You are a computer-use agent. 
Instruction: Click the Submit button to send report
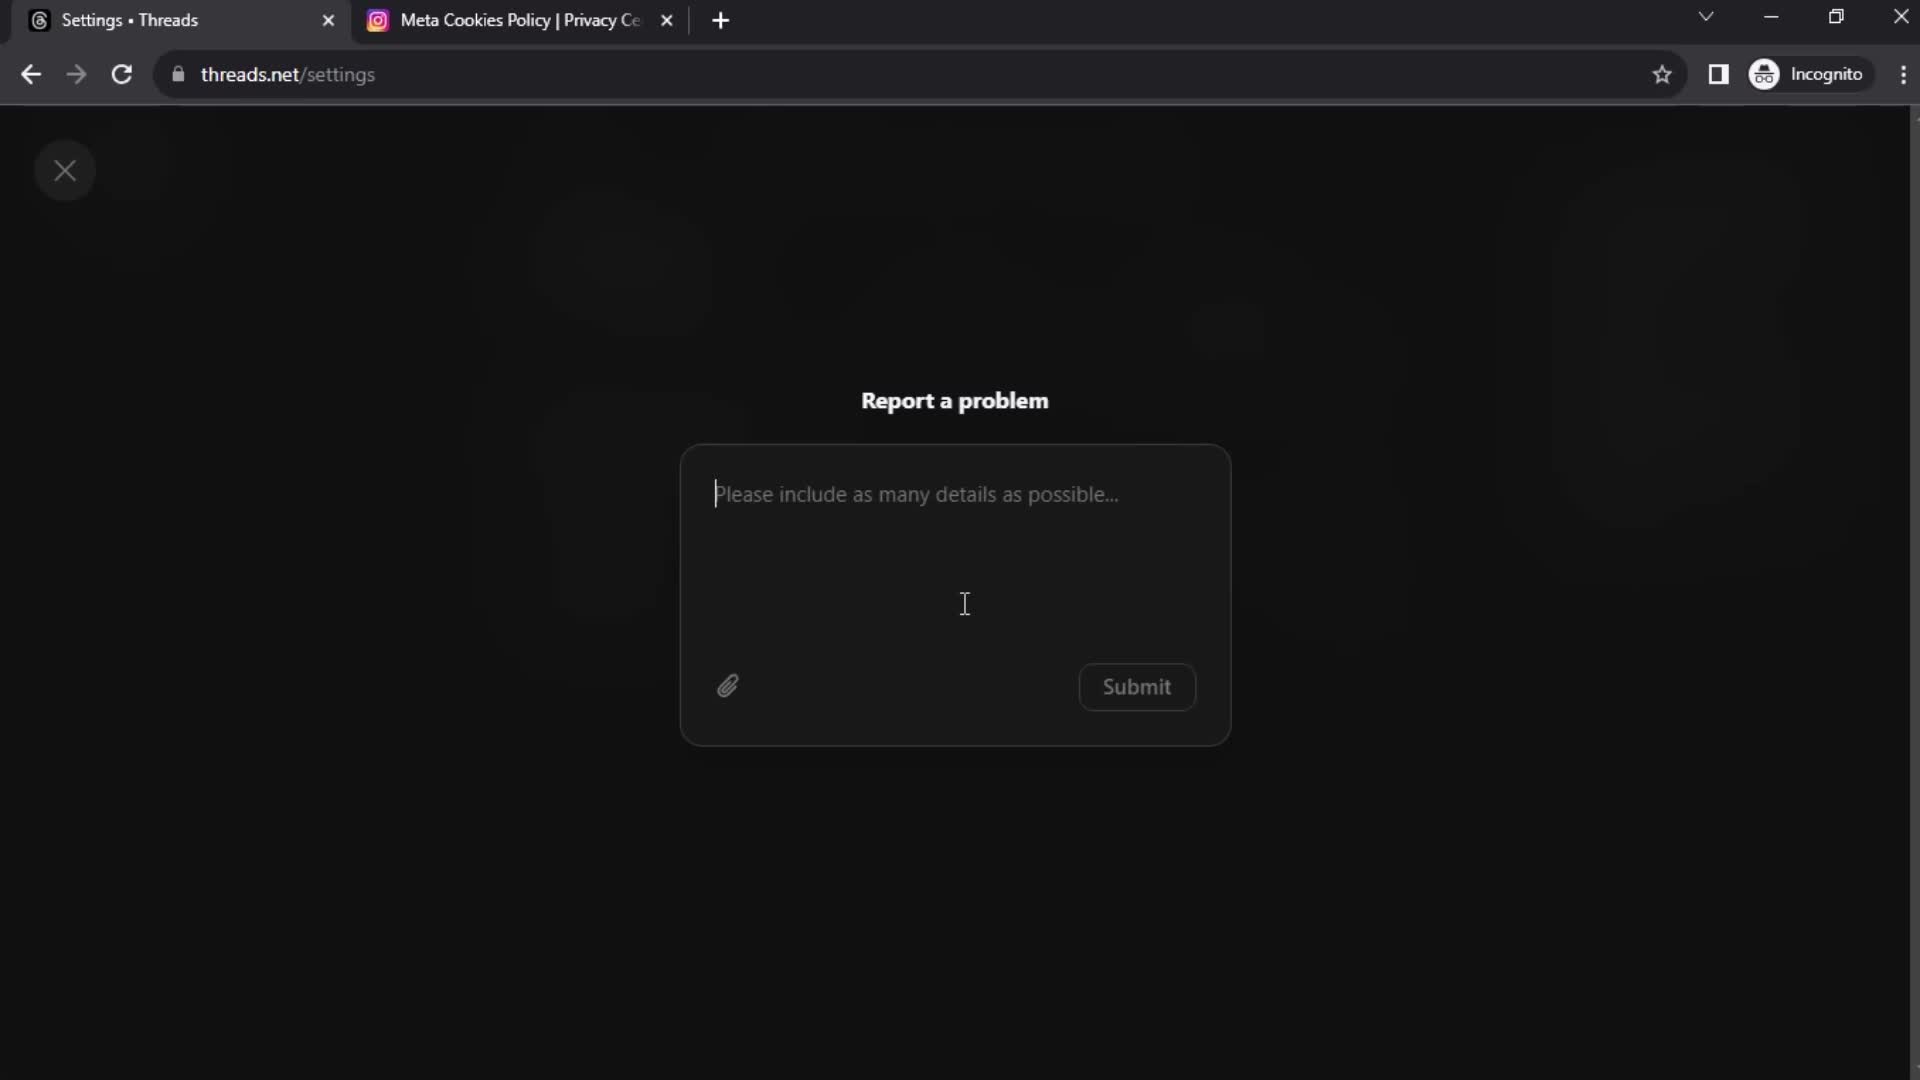[1137, 686]
